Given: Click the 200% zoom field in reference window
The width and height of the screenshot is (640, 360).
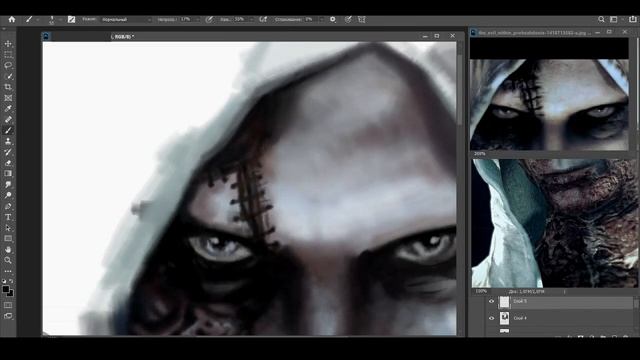Looking at the screenshot, I should click(x=480, y=154).
